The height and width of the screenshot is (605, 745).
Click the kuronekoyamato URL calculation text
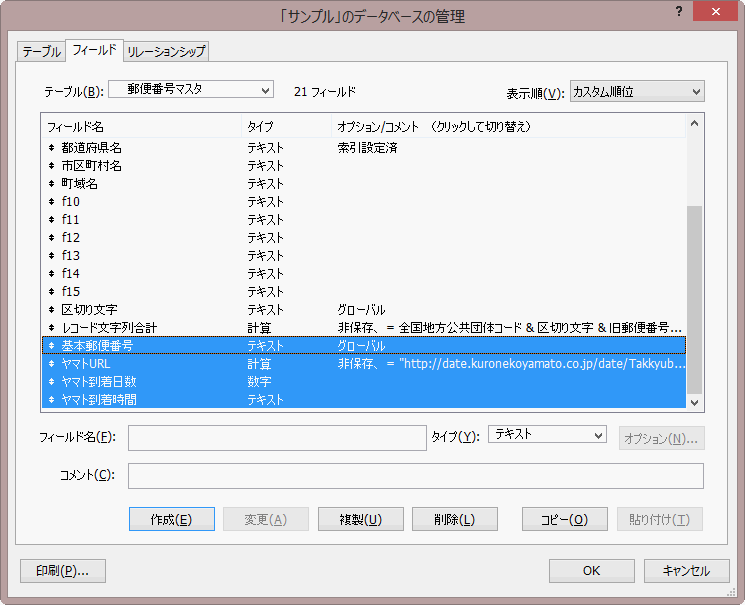pyautogui.click(x=511, y=364)
